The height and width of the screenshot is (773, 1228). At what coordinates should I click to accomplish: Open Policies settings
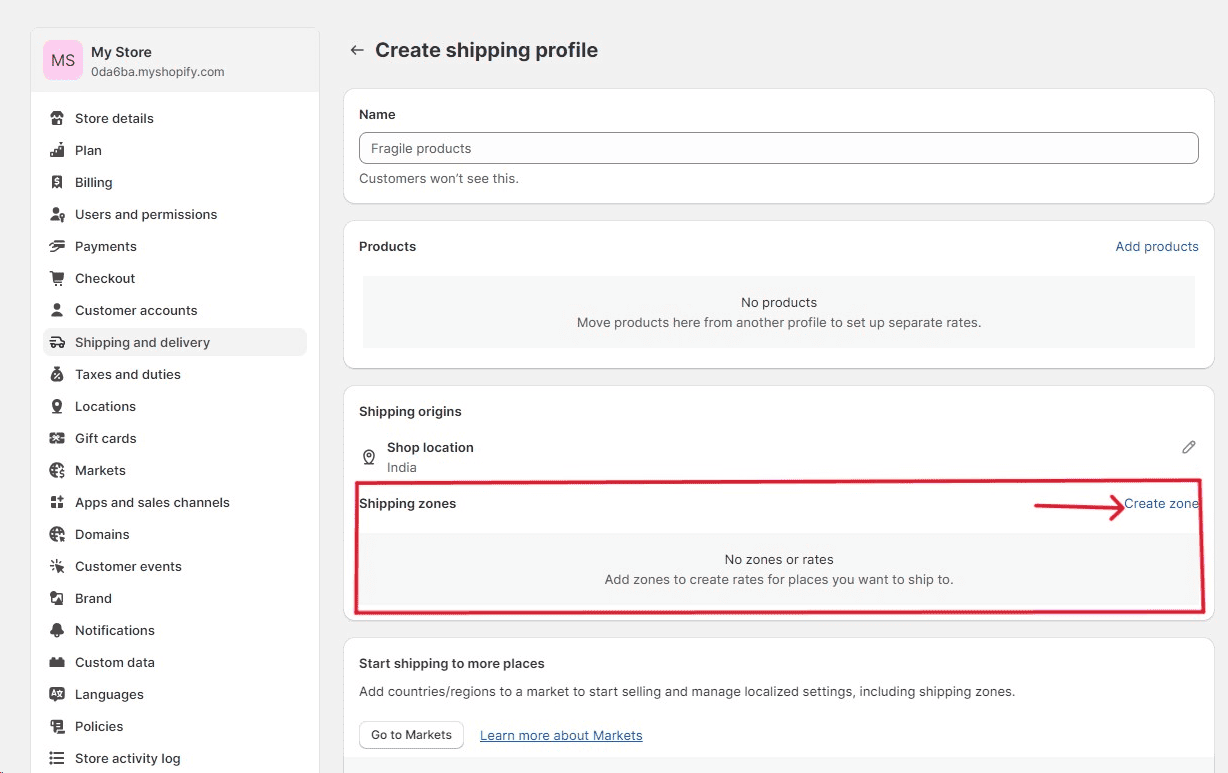pos(175,726)
